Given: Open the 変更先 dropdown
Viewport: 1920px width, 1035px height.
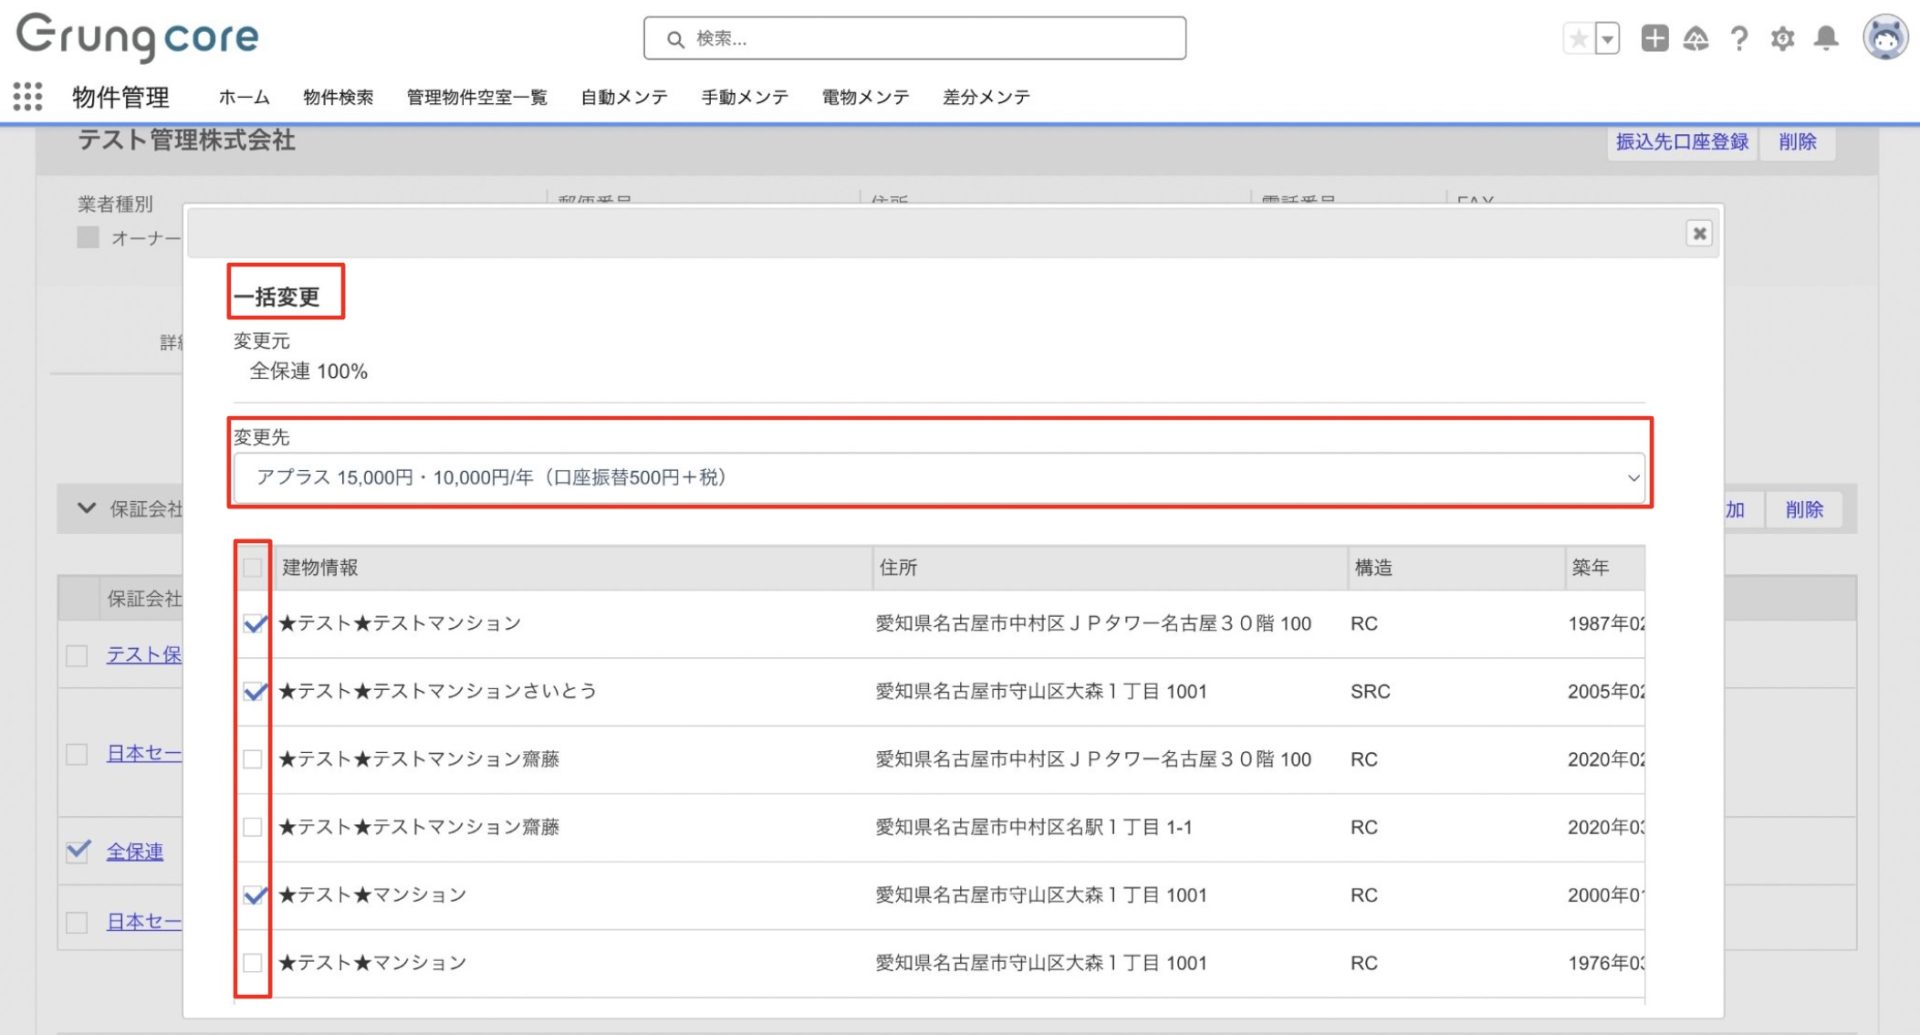Looking at the screenshot, I should pyautogui.click(x=938, y=478).
